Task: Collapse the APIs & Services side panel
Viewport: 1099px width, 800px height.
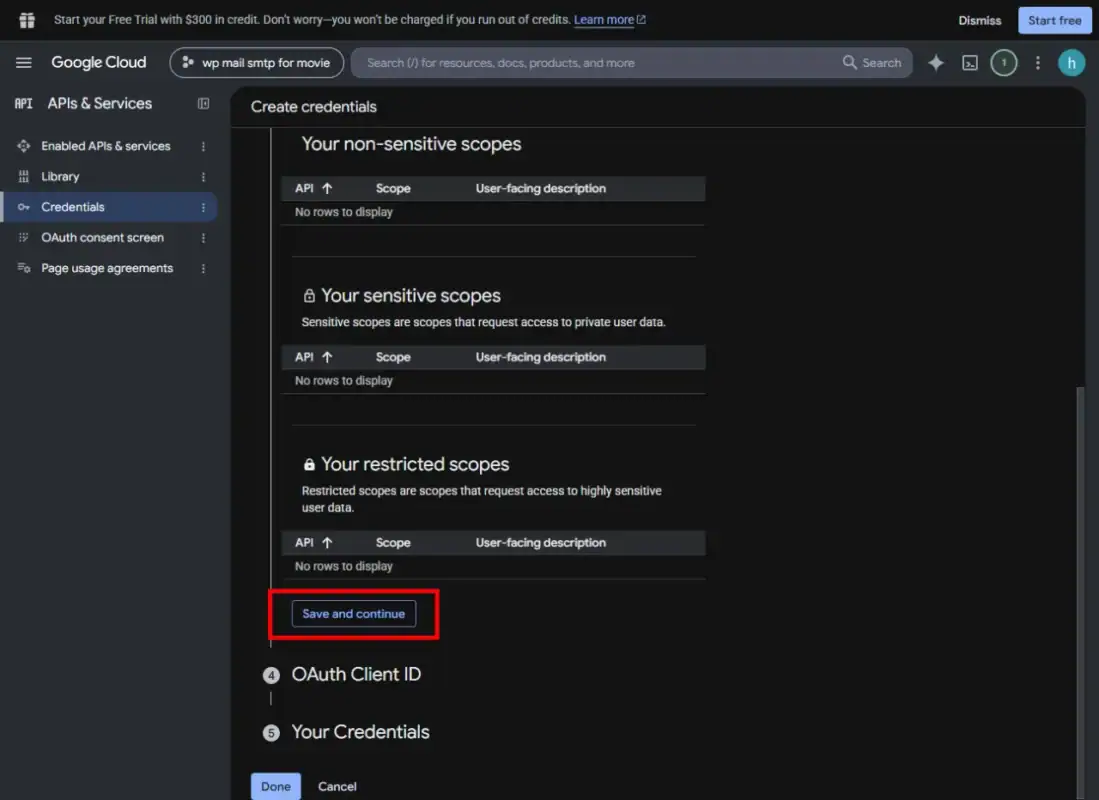Action: [203, 104]
